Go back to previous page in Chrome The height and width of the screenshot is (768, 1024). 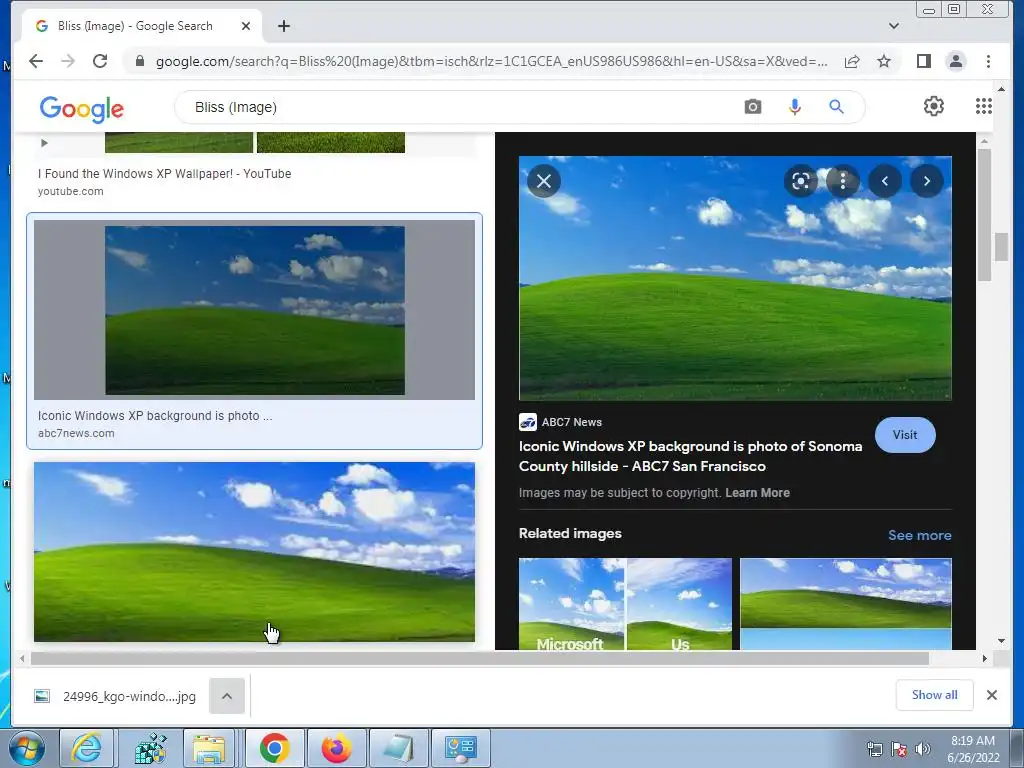coord(36,61)
